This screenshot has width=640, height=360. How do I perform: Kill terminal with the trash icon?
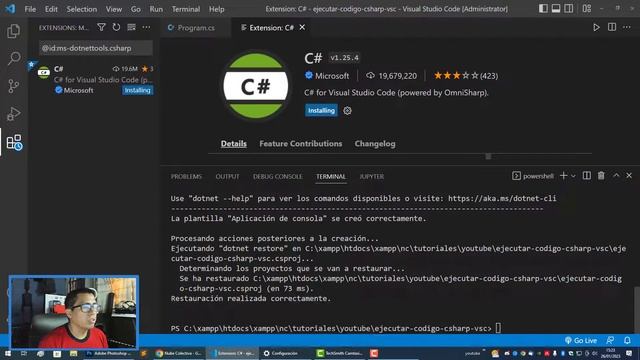(x=601, y=176)
